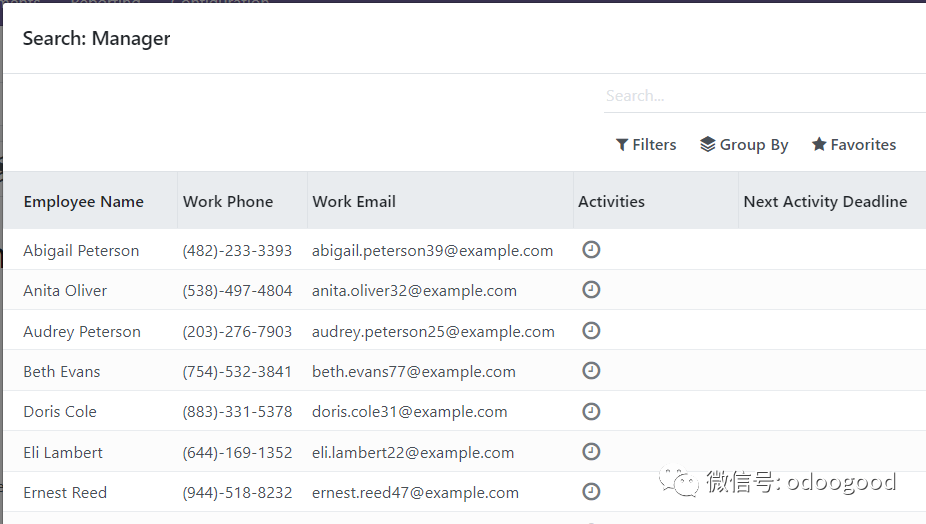Click Eli Lambert's work phone number
The image size is (926, 524).
(x=237, y=453)
